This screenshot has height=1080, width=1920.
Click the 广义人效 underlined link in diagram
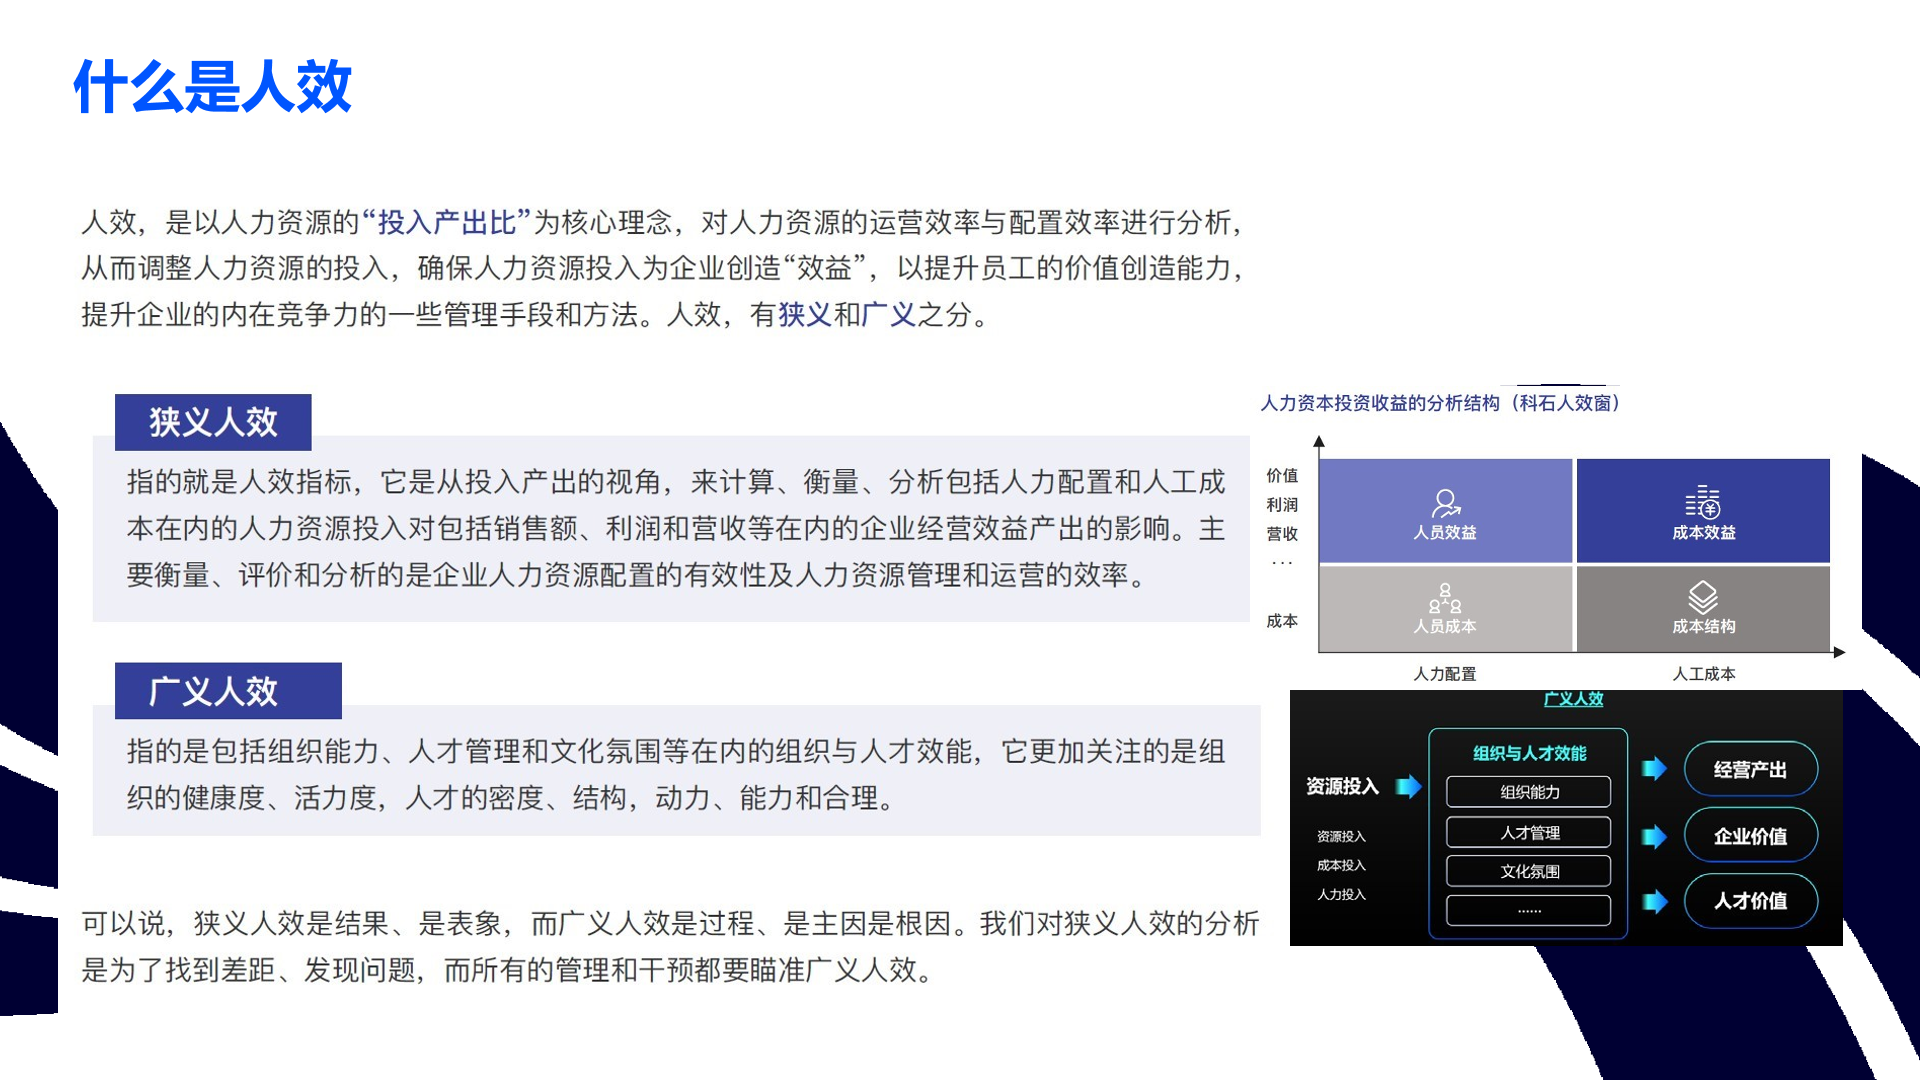(x=1573, y=699)
